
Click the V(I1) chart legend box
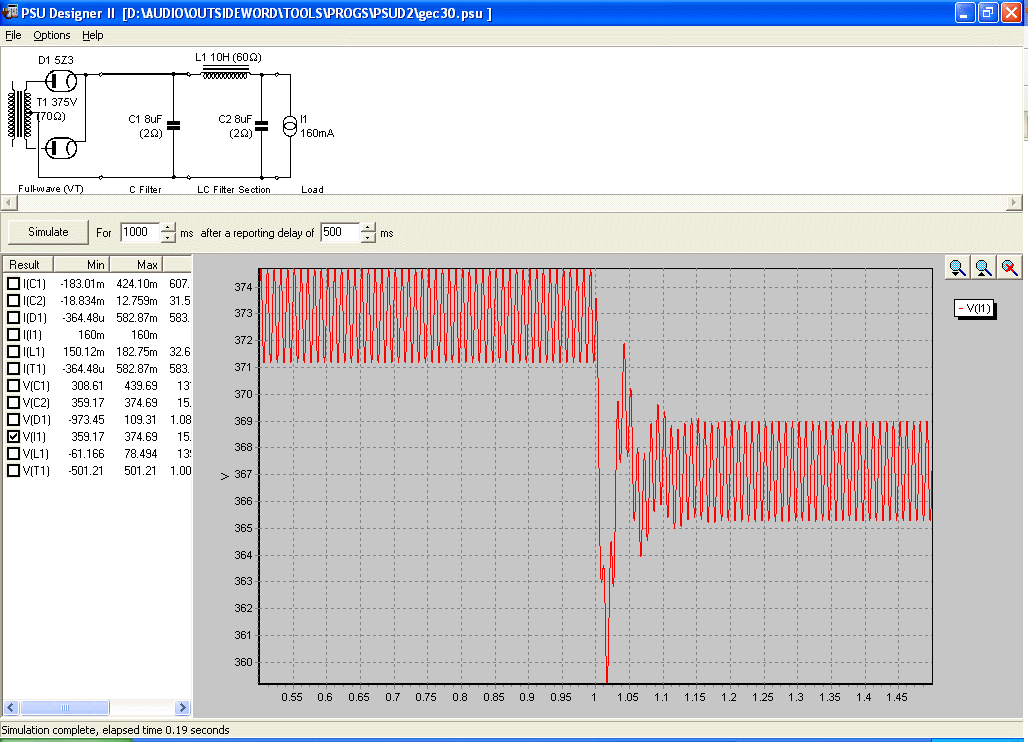click(x=974, y=309)
